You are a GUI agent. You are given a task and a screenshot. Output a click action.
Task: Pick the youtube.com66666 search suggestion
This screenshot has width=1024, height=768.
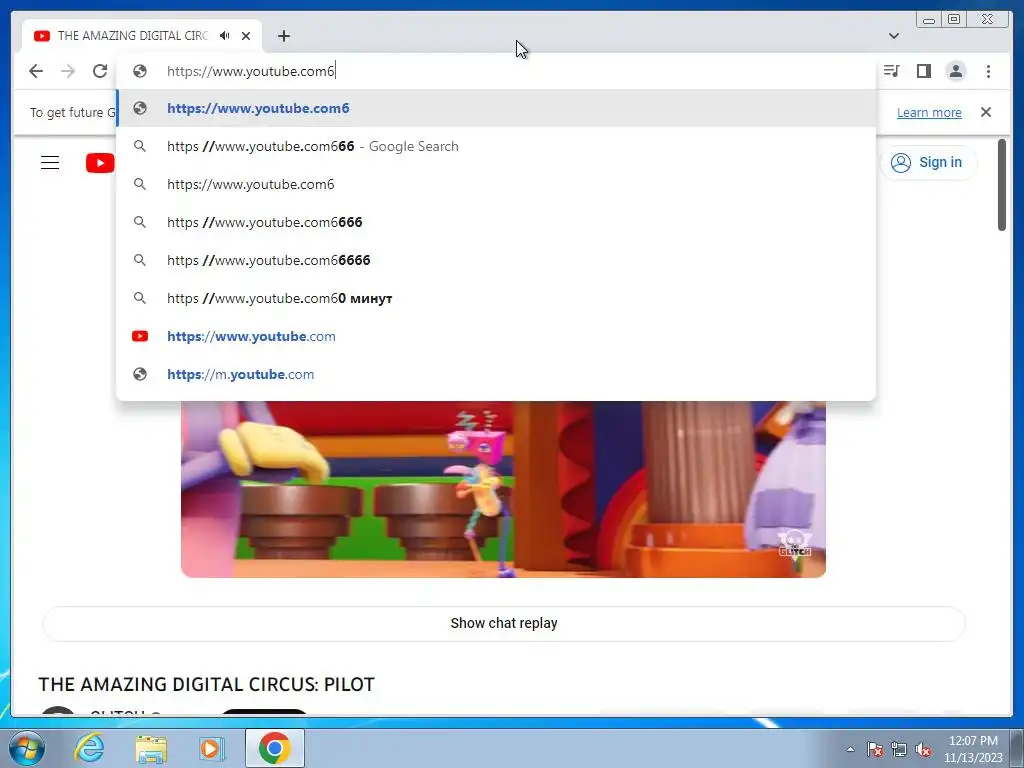pyautogui.click(x=496, y=260)
